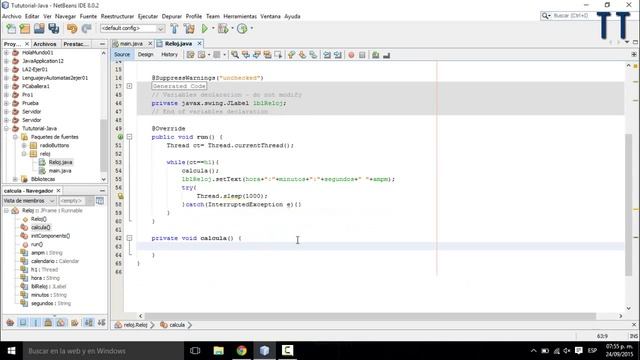Toggle Show Inner Classes in Navigator
Image resolution: width=640 pixels, height=360 pixels.
(61, 323)
